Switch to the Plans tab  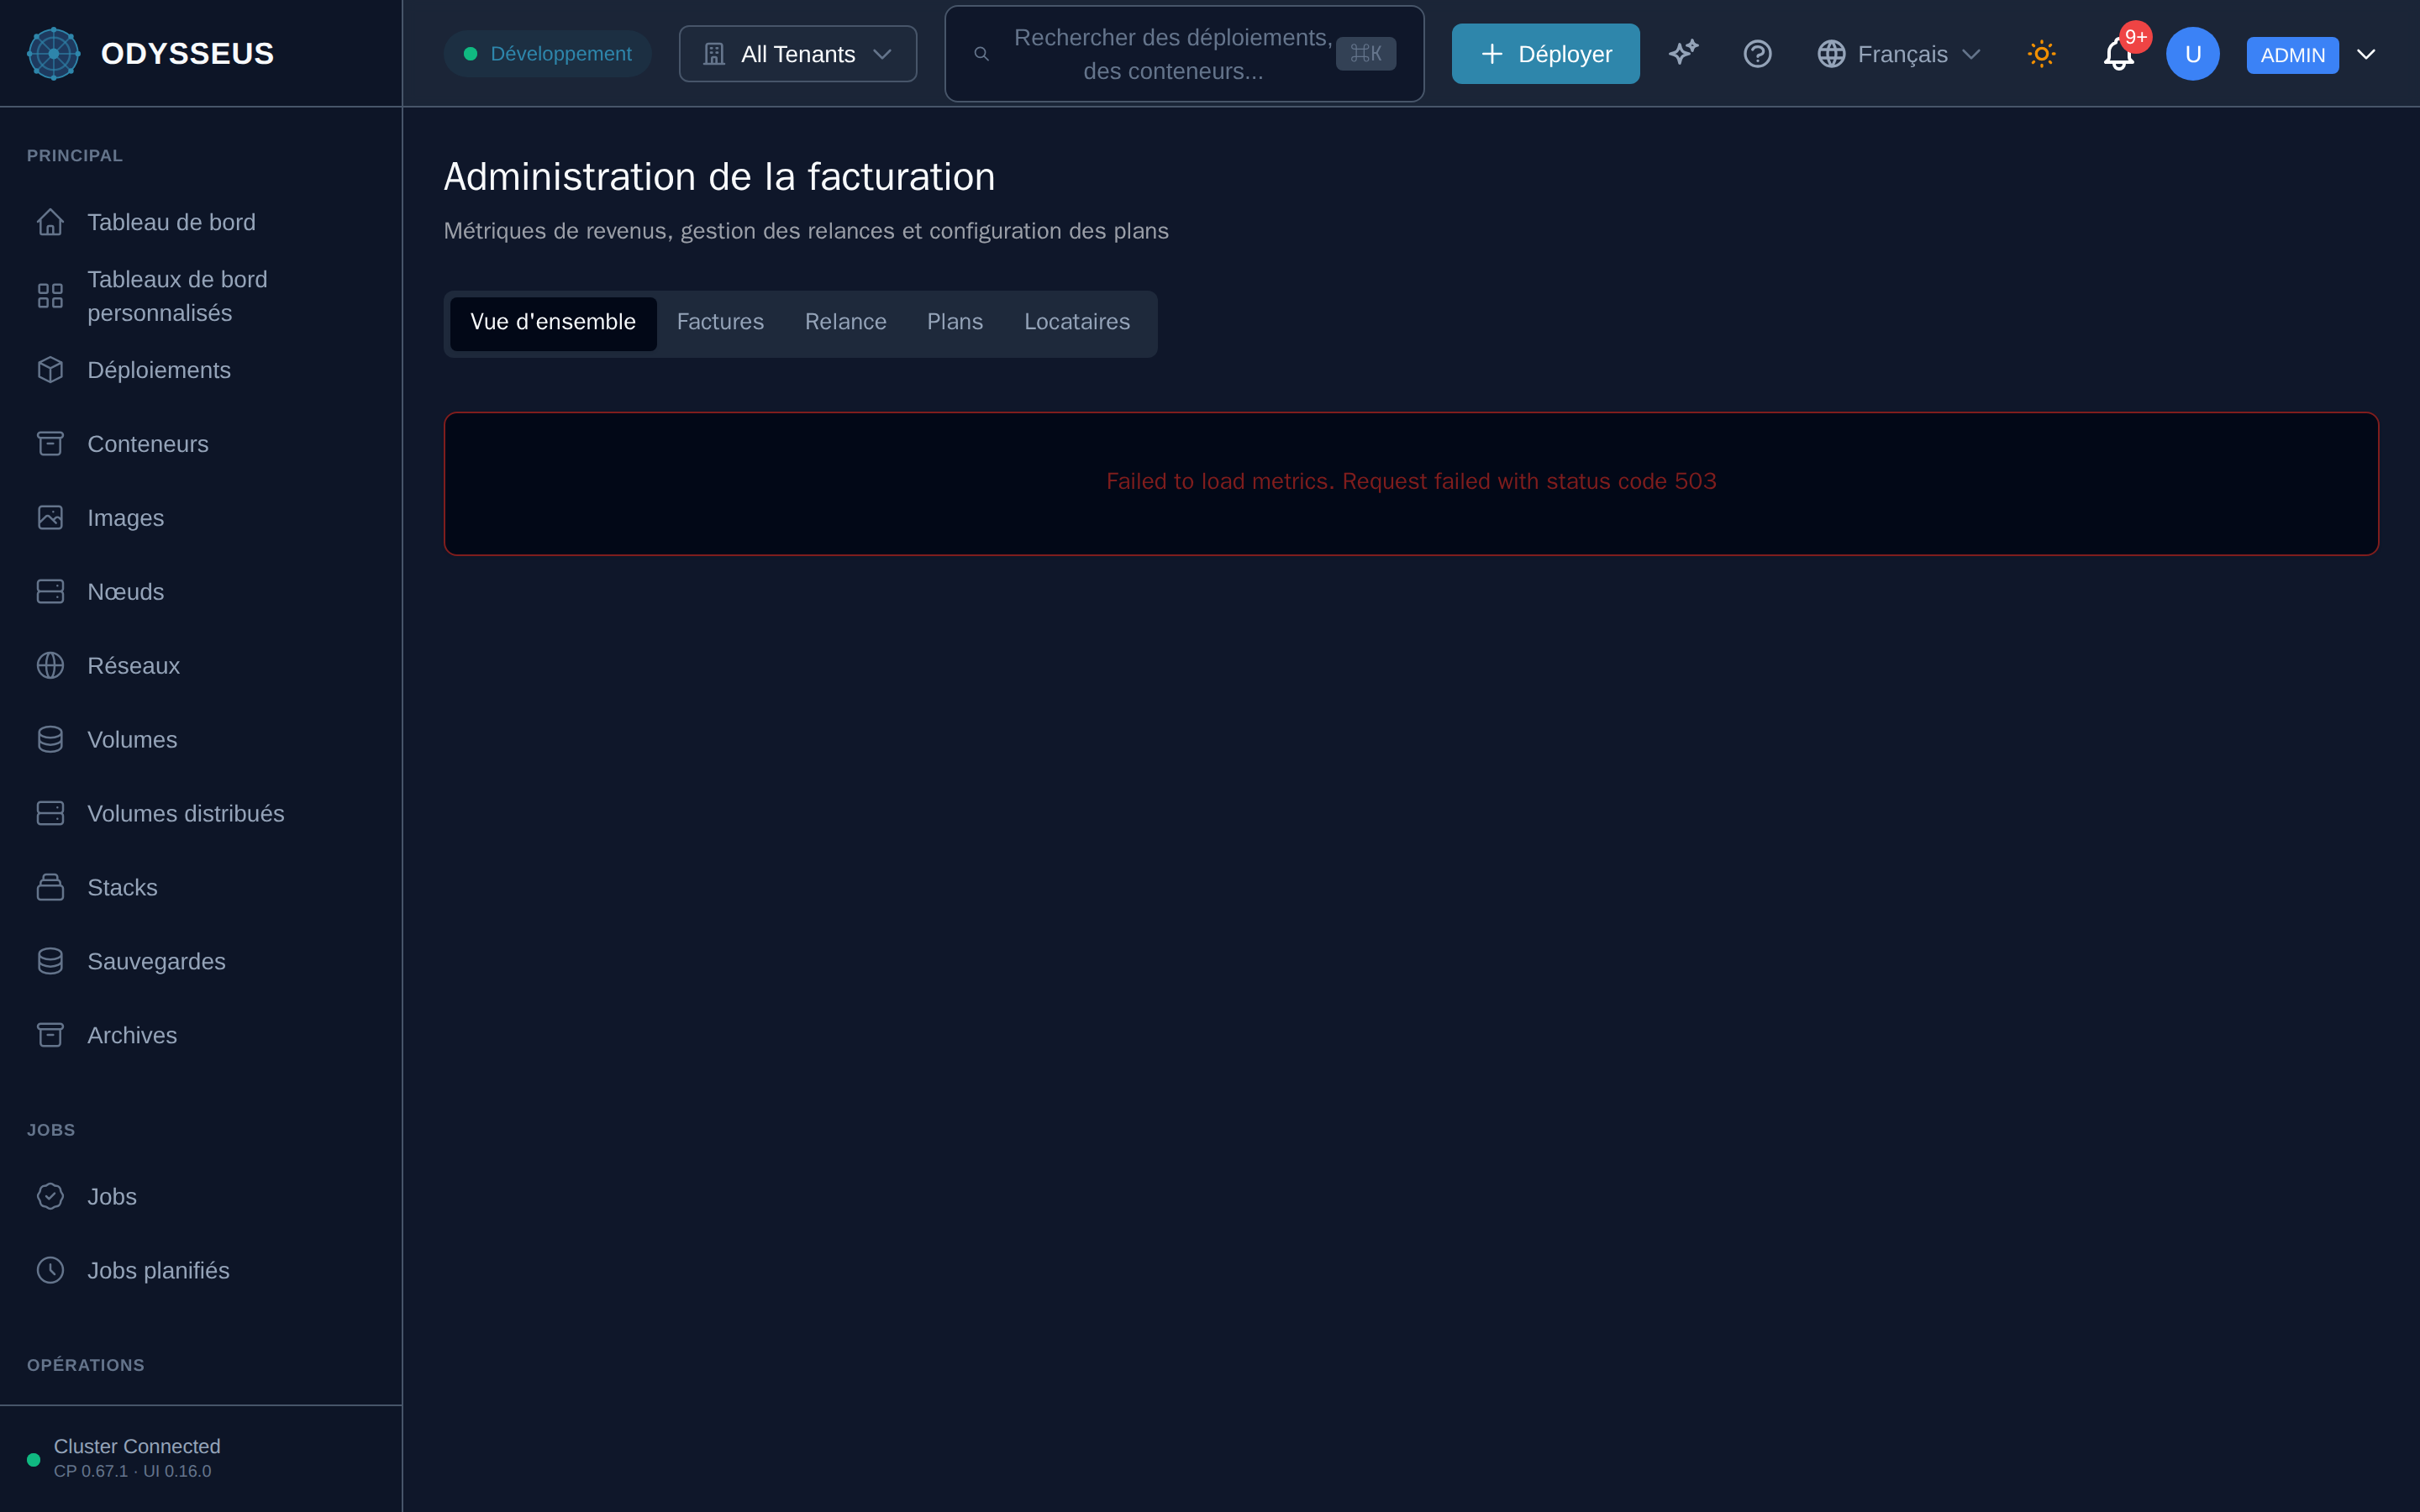pyautogui.click(x=954, y=323)
